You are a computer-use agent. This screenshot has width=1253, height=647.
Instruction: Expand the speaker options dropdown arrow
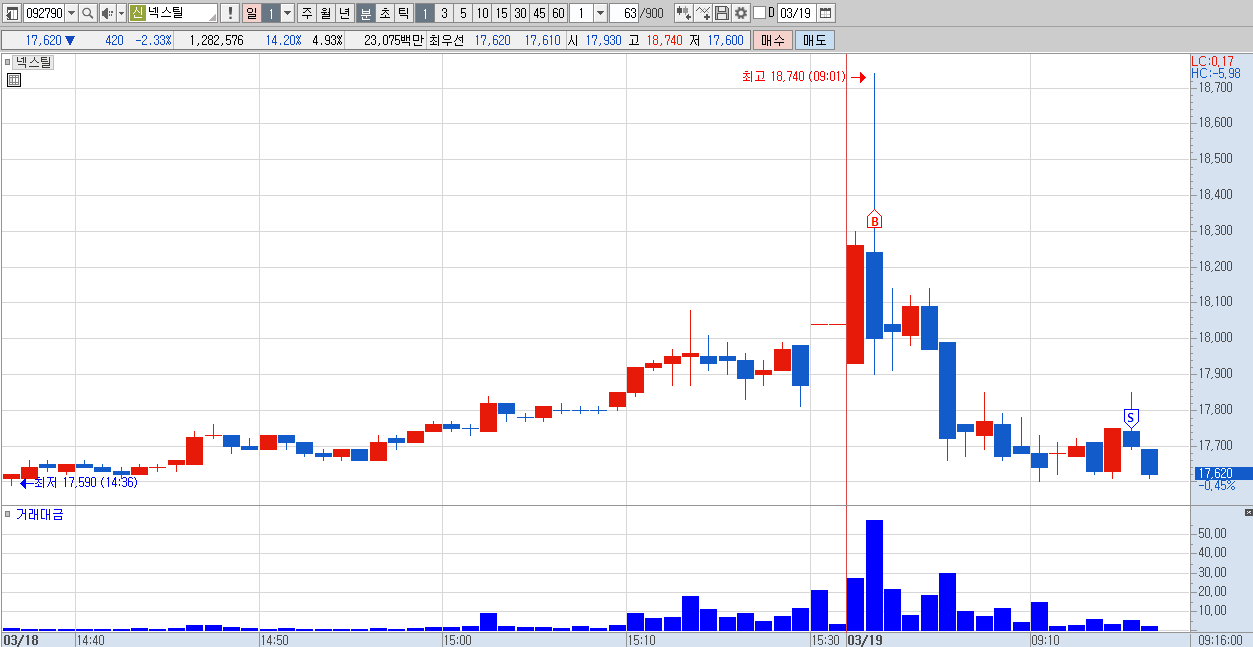point(121,13)
